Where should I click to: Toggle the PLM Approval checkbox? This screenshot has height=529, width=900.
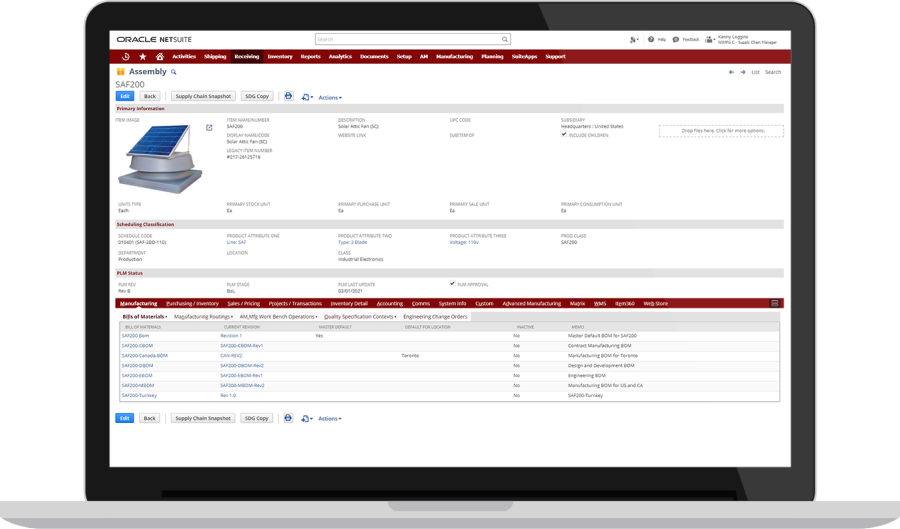click(x=452, y=283)
